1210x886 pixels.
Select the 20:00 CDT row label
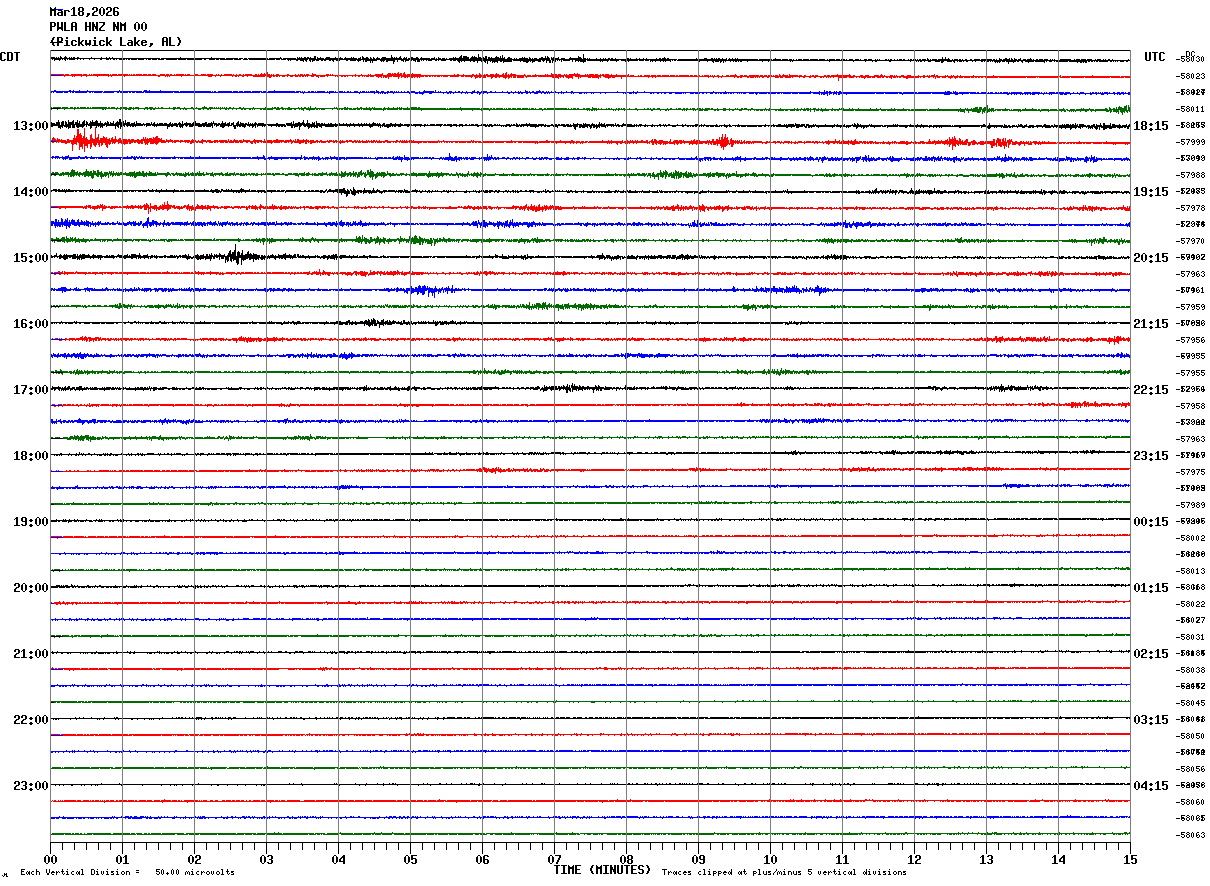click(x=31, y=588)
